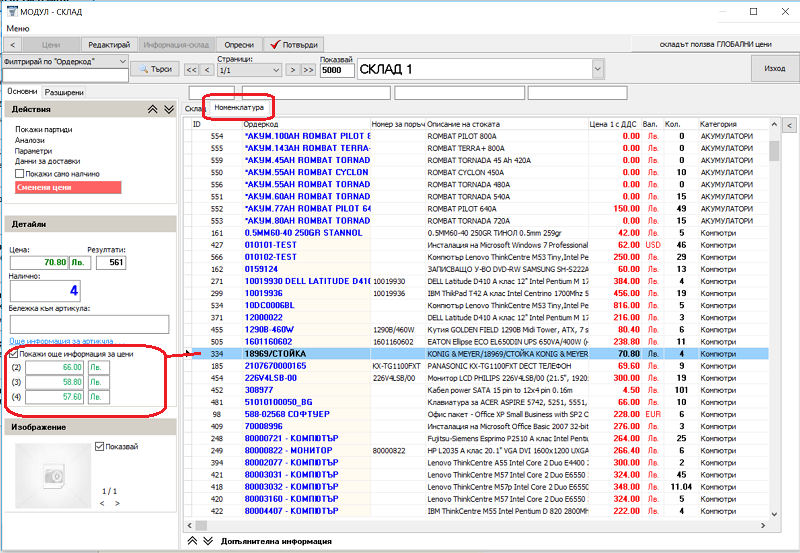Viewport: 800px width, 553px height.
Task: Click Покажи партиди action
Action: (43, 130)
